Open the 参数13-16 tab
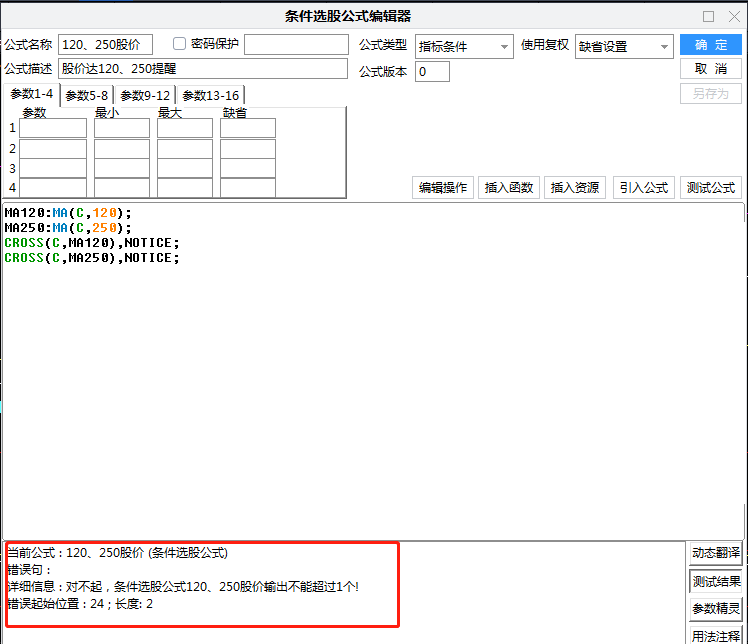This screenshot has height=644, width=748. (210, 95)
